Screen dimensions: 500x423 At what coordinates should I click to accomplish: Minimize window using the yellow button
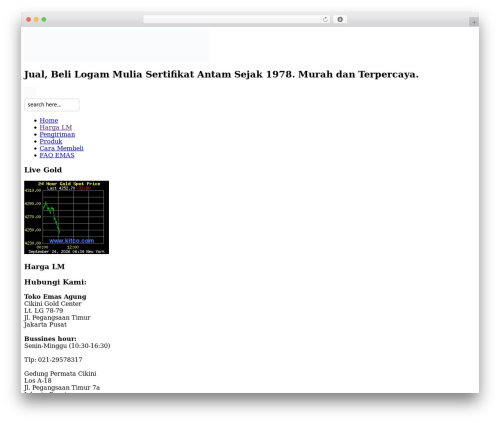36,20
